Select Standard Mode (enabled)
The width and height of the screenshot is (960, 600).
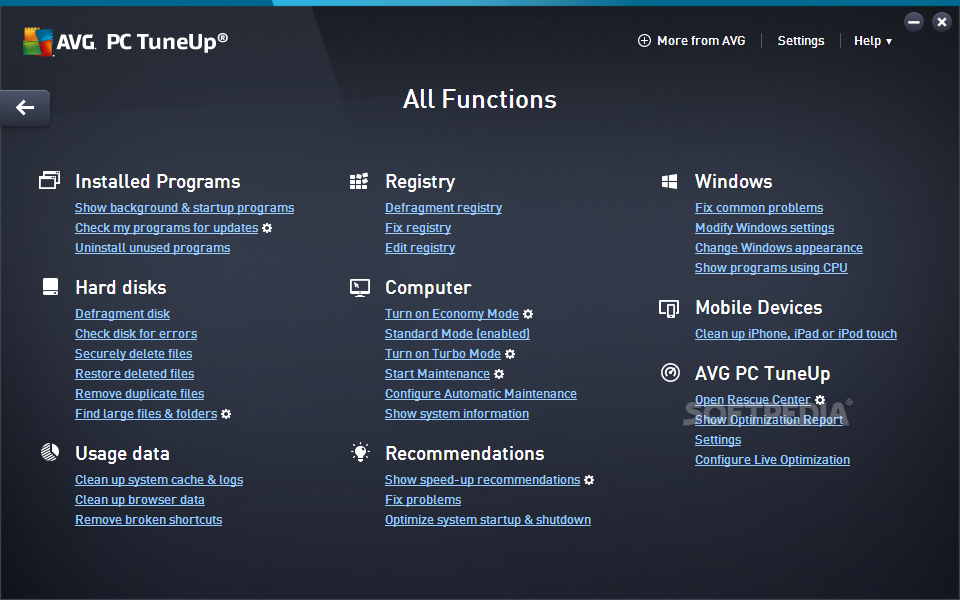(x=457, y=334)
